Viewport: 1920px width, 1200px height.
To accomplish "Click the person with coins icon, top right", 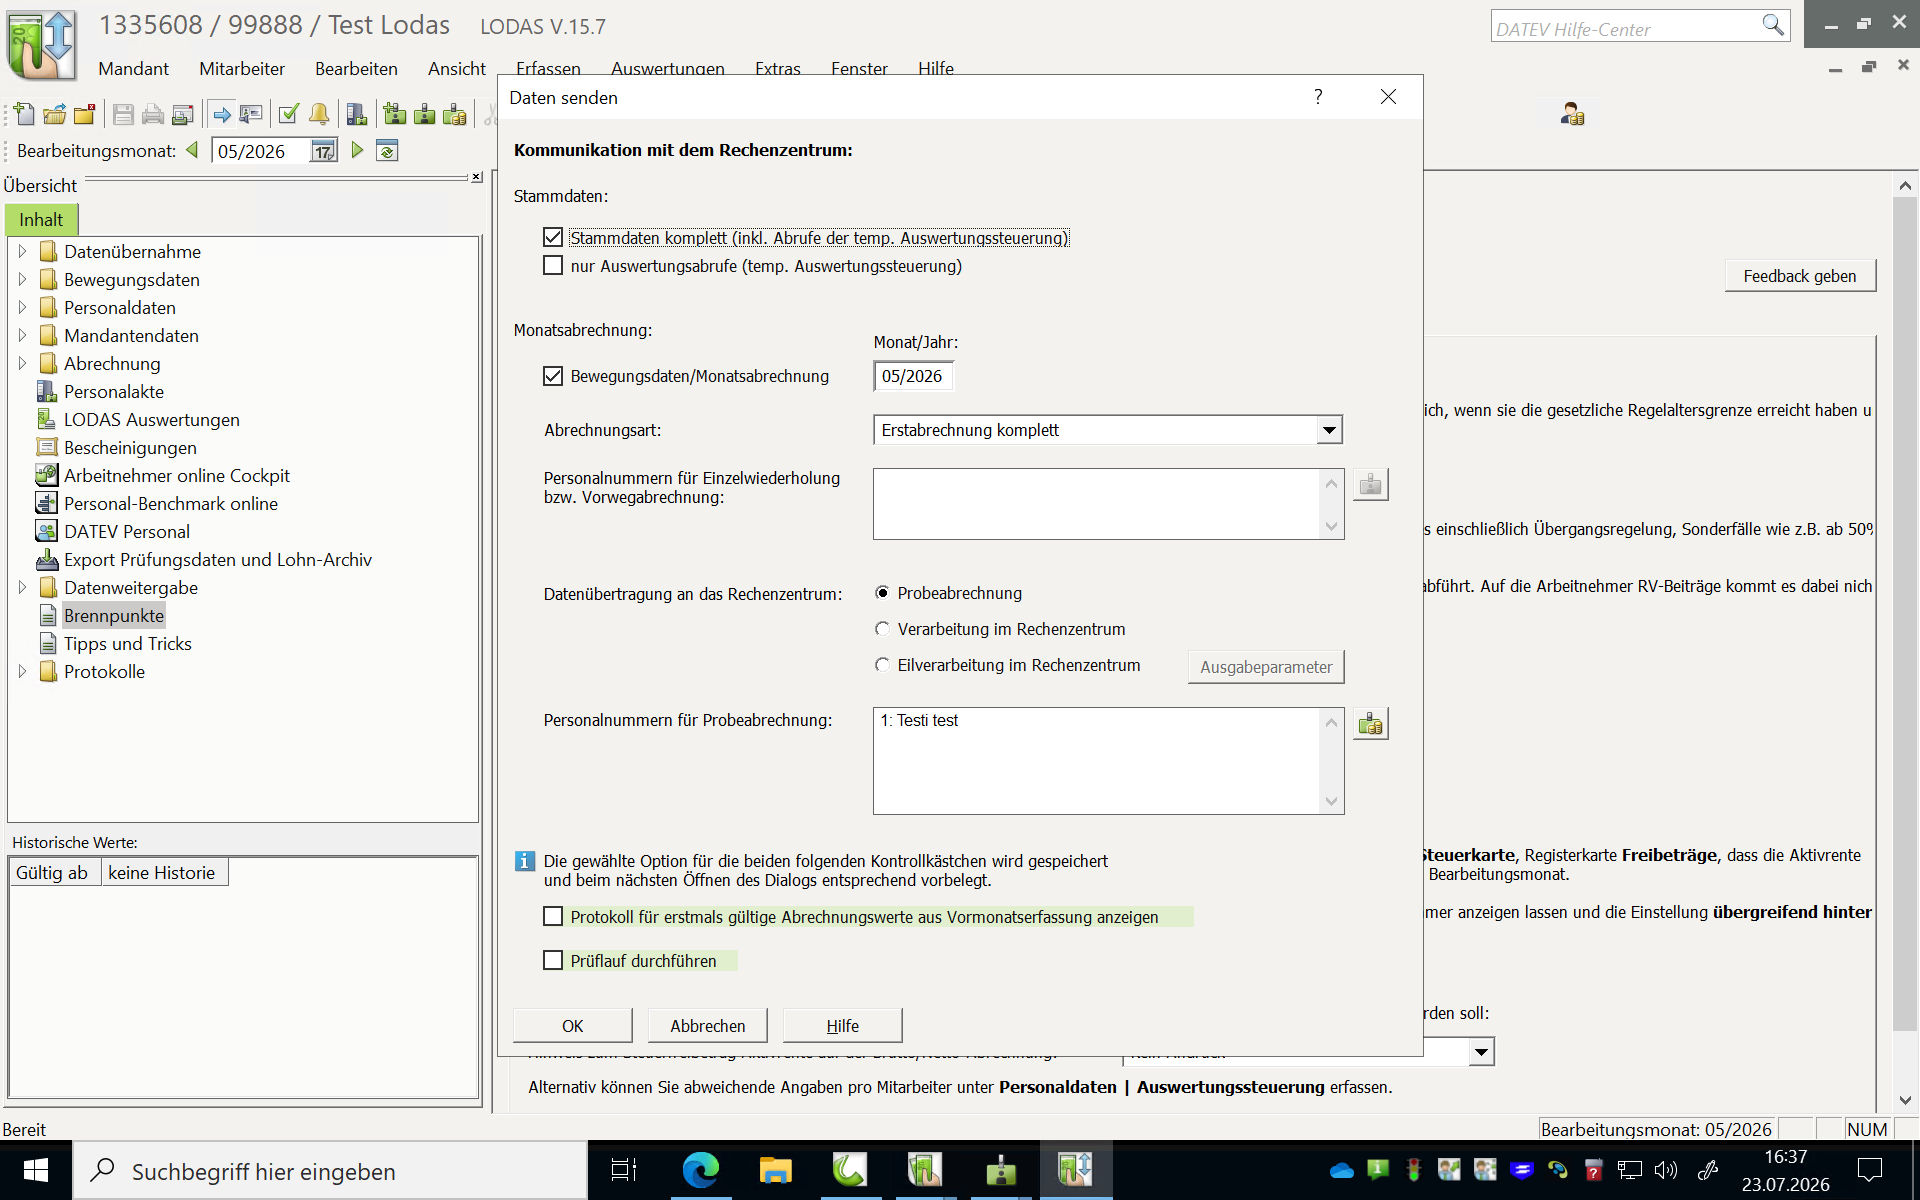I will point(1572,115).
